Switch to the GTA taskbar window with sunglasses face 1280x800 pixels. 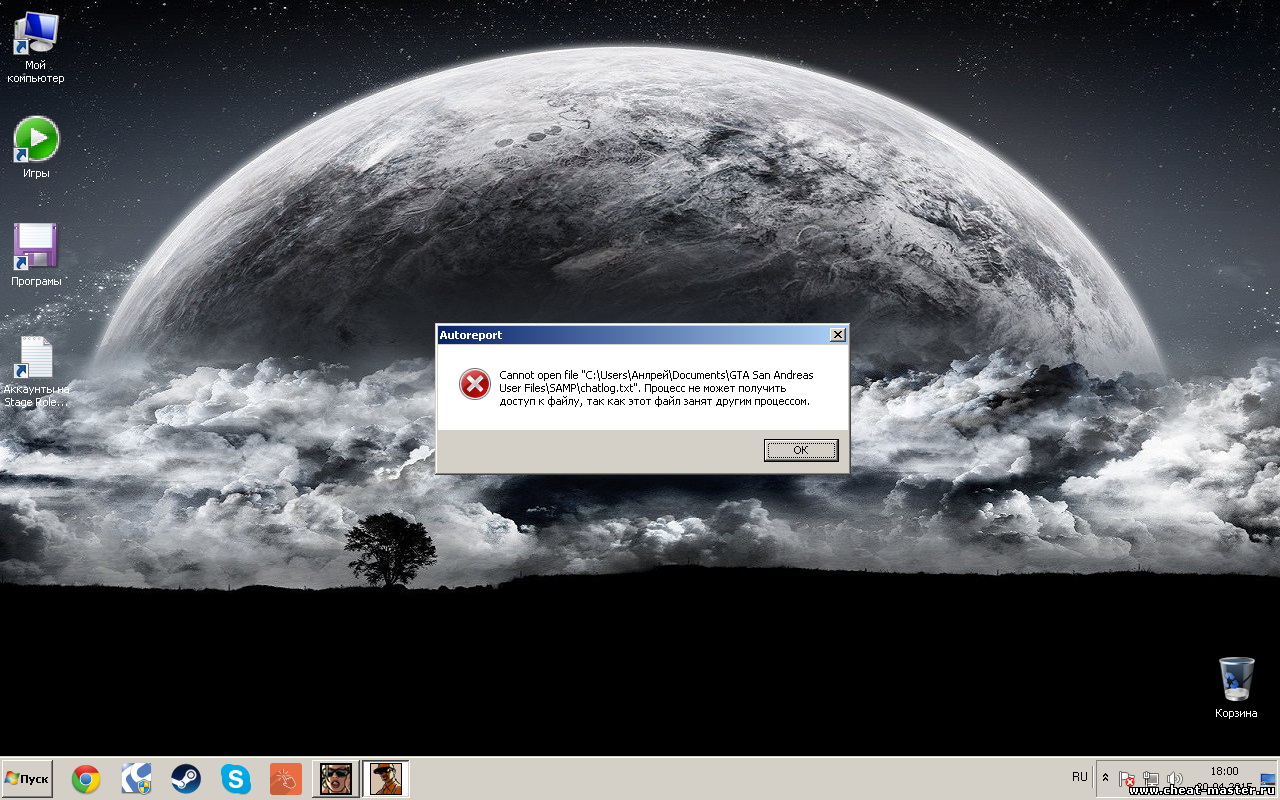point(336,779)
